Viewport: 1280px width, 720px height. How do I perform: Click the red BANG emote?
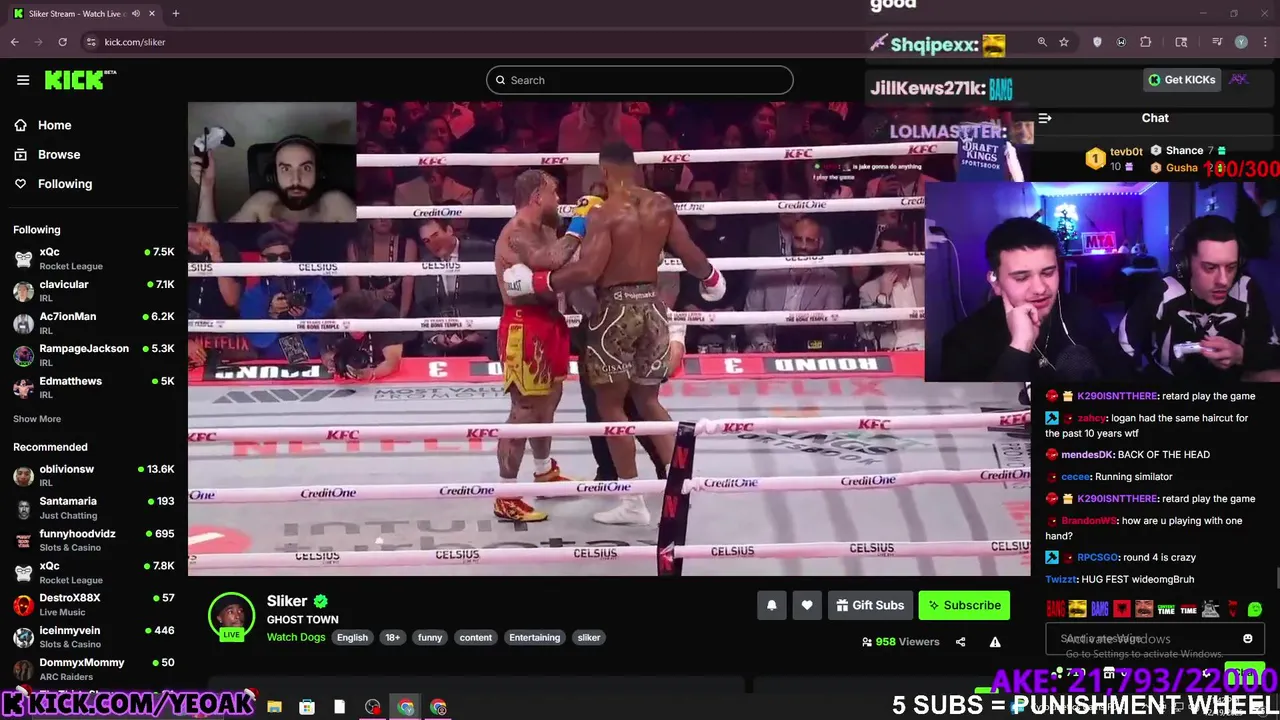click(1055, 609)
